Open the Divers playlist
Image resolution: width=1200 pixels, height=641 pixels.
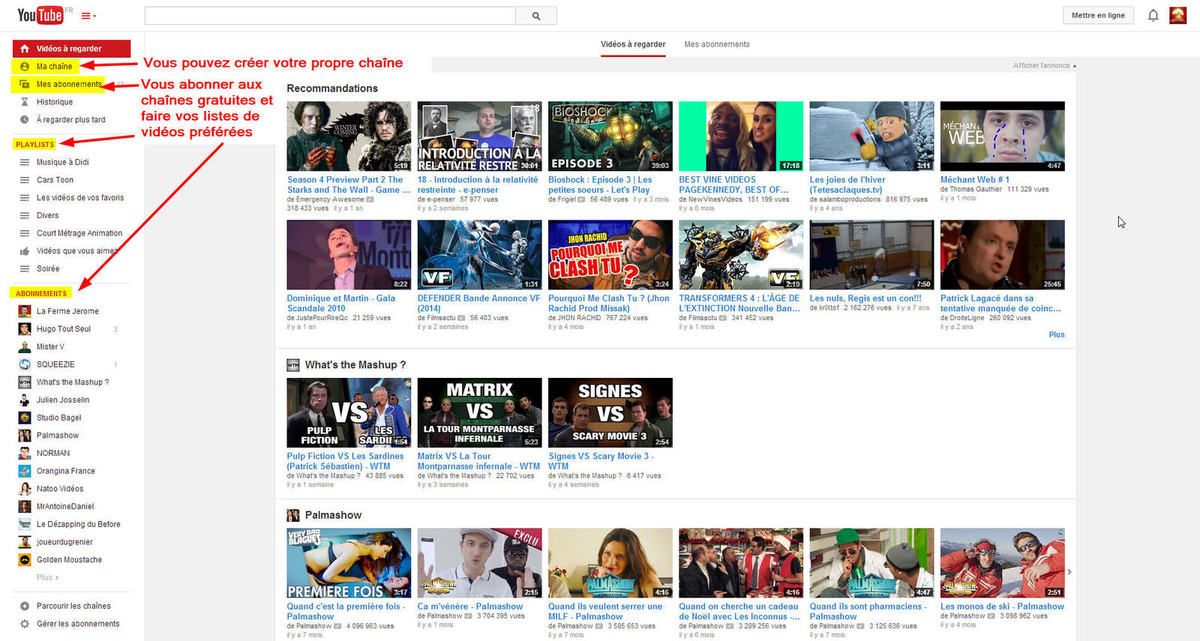click(x=48, y=216)
